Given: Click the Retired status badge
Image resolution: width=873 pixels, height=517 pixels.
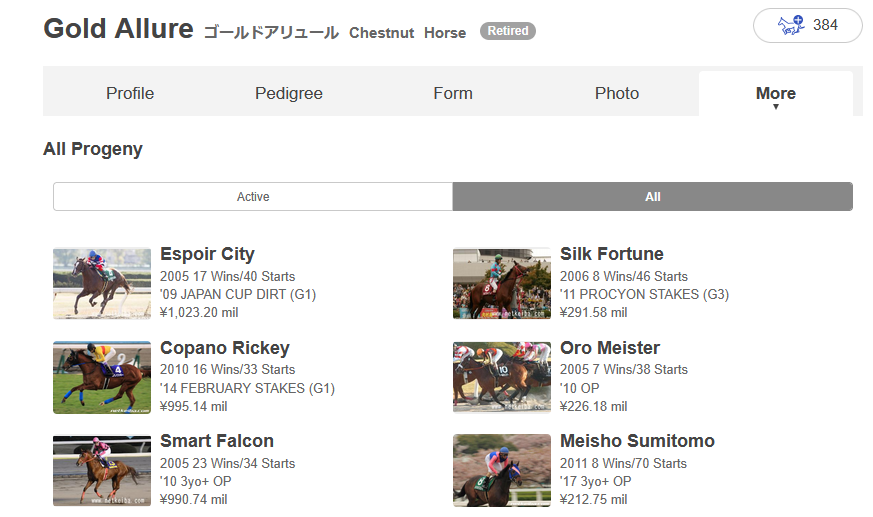Looking at the screenshot, I should point(508,31).
